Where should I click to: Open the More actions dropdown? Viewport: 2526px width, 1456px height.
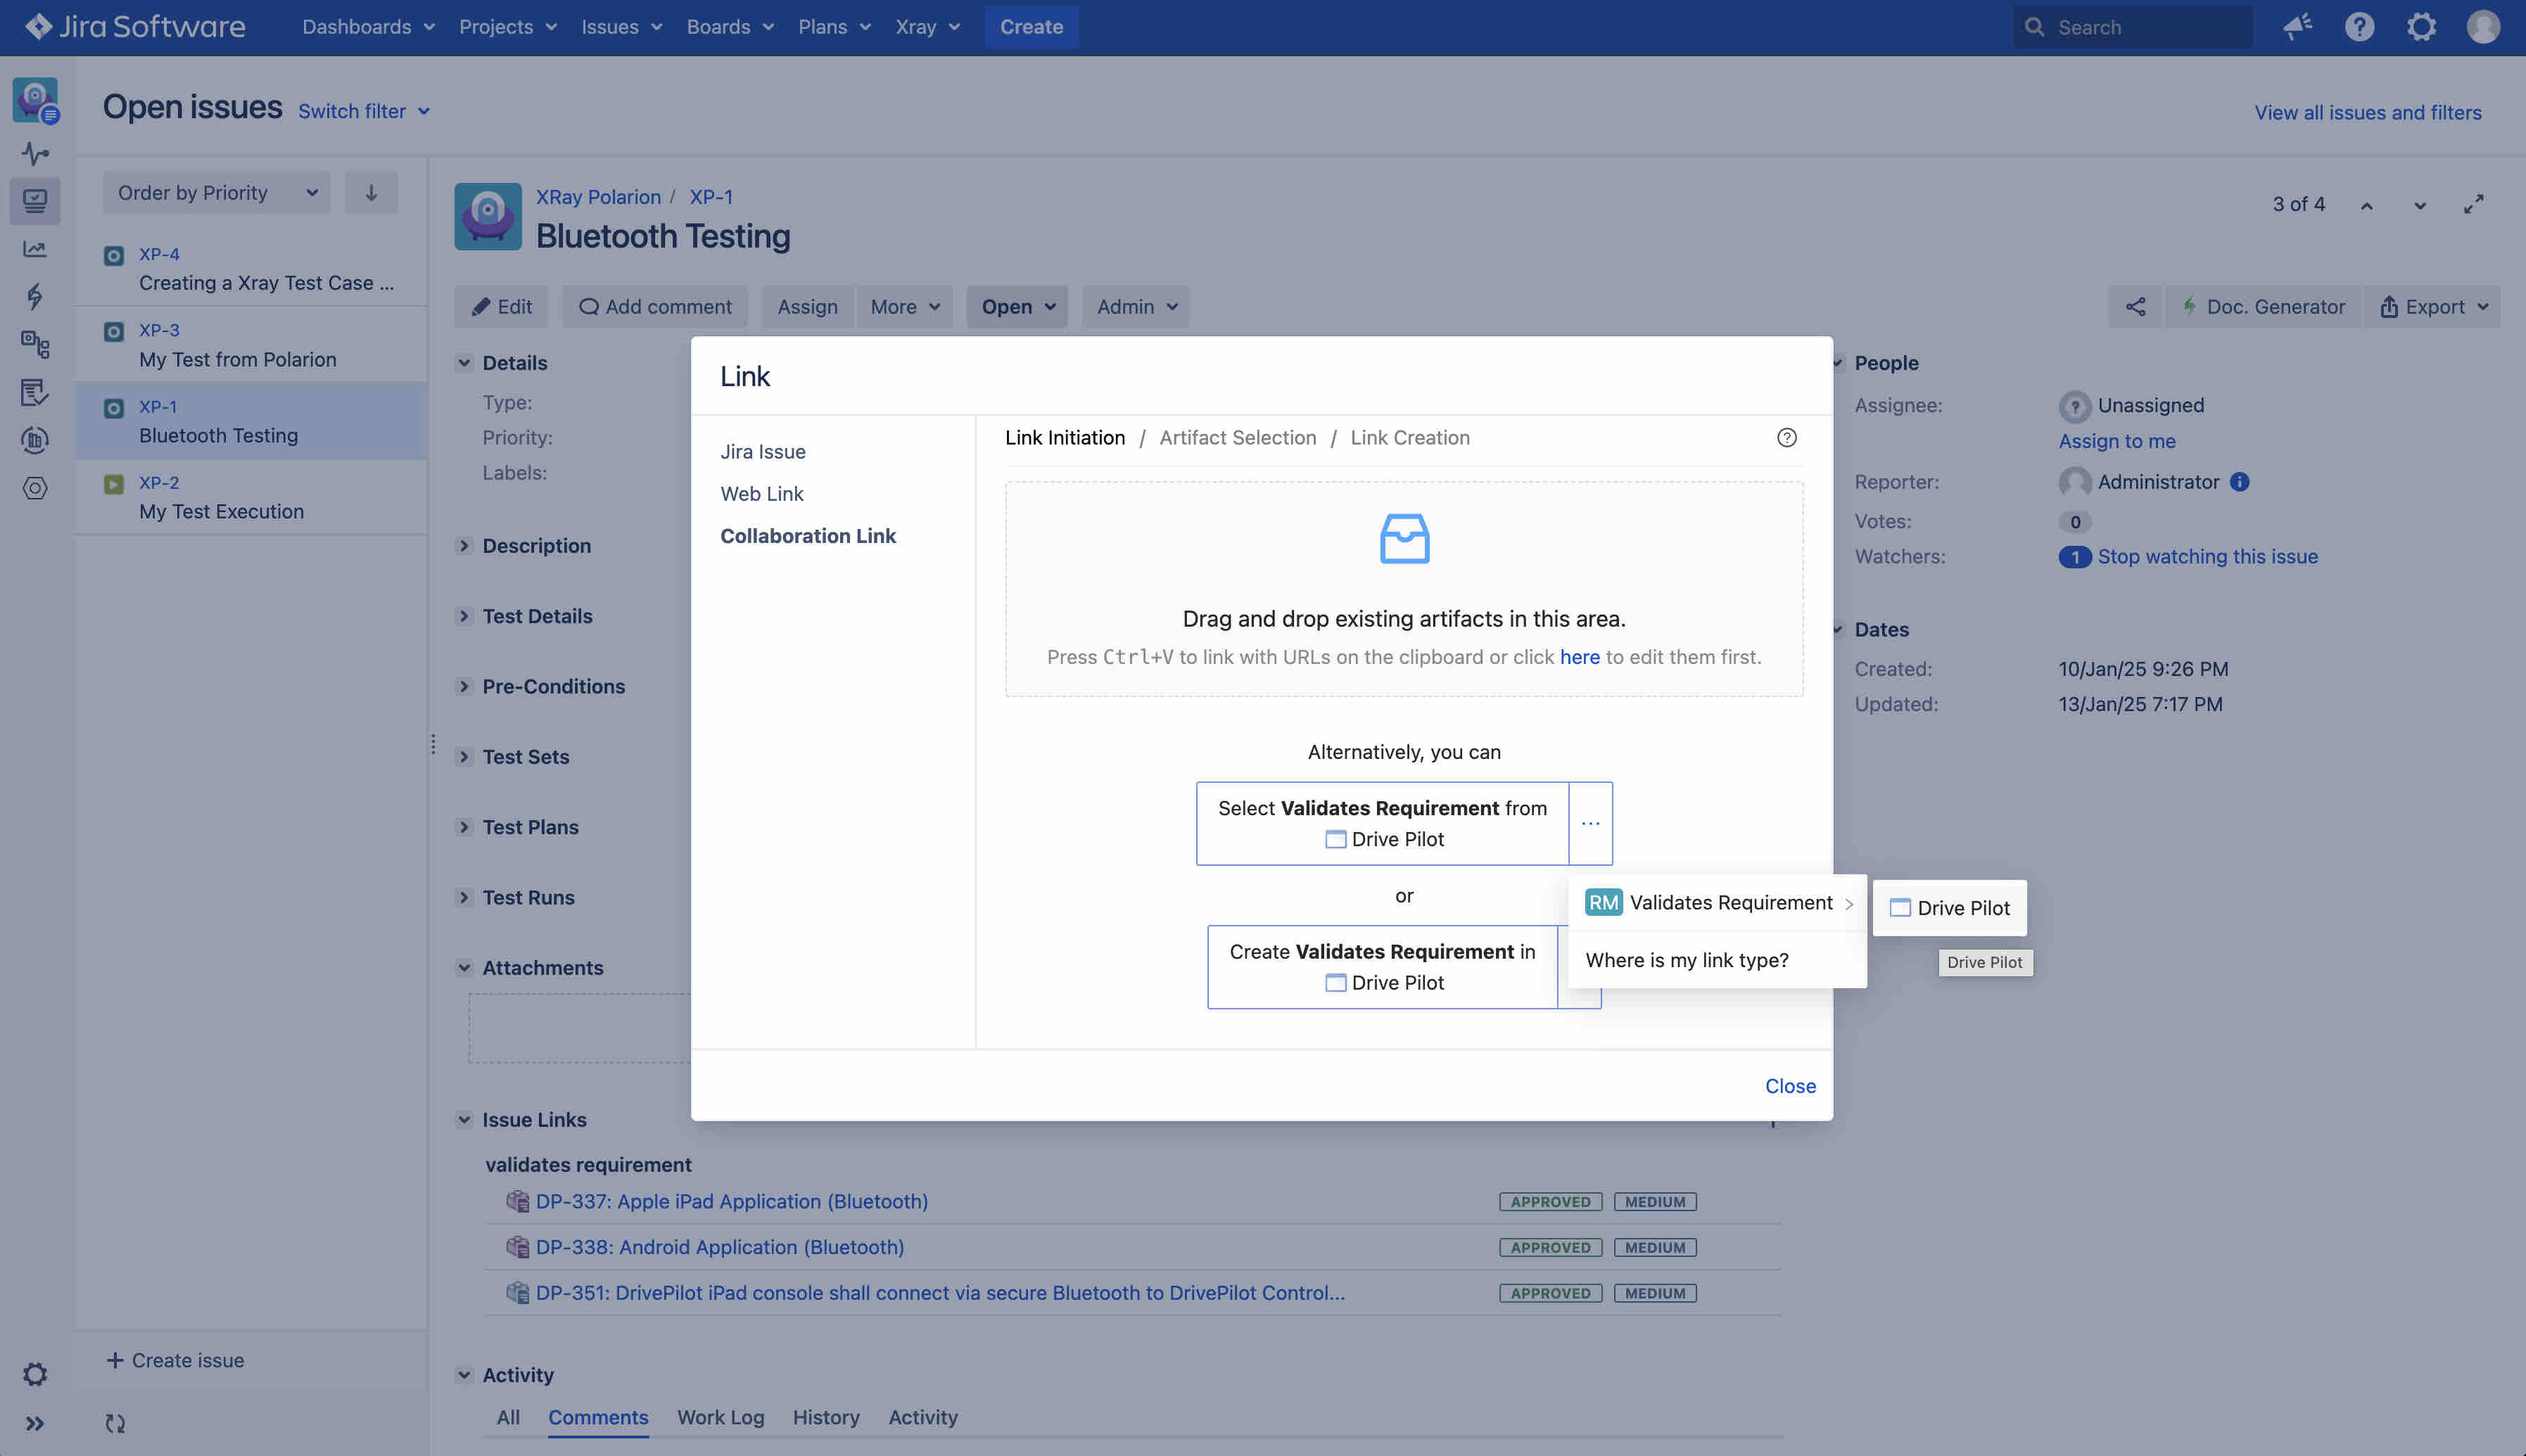(904, 307)
